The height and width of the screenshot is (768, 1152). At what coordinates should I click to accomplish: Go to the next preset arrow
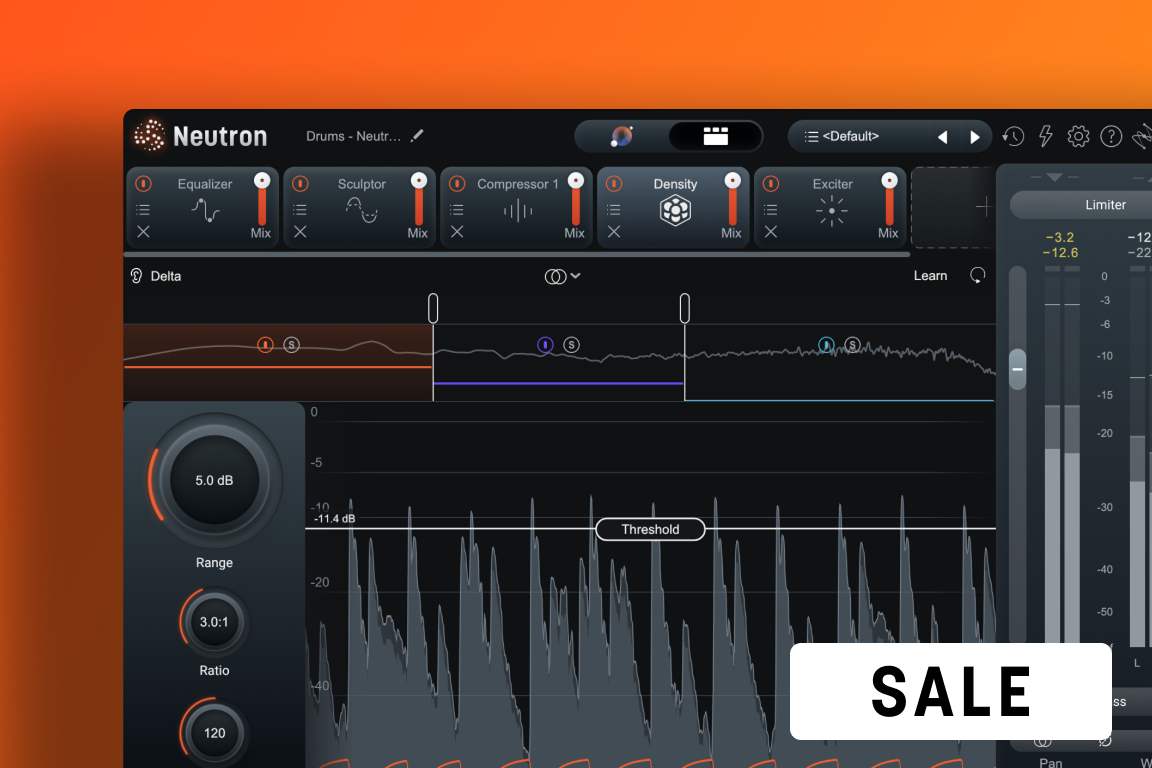pos(975,137)
